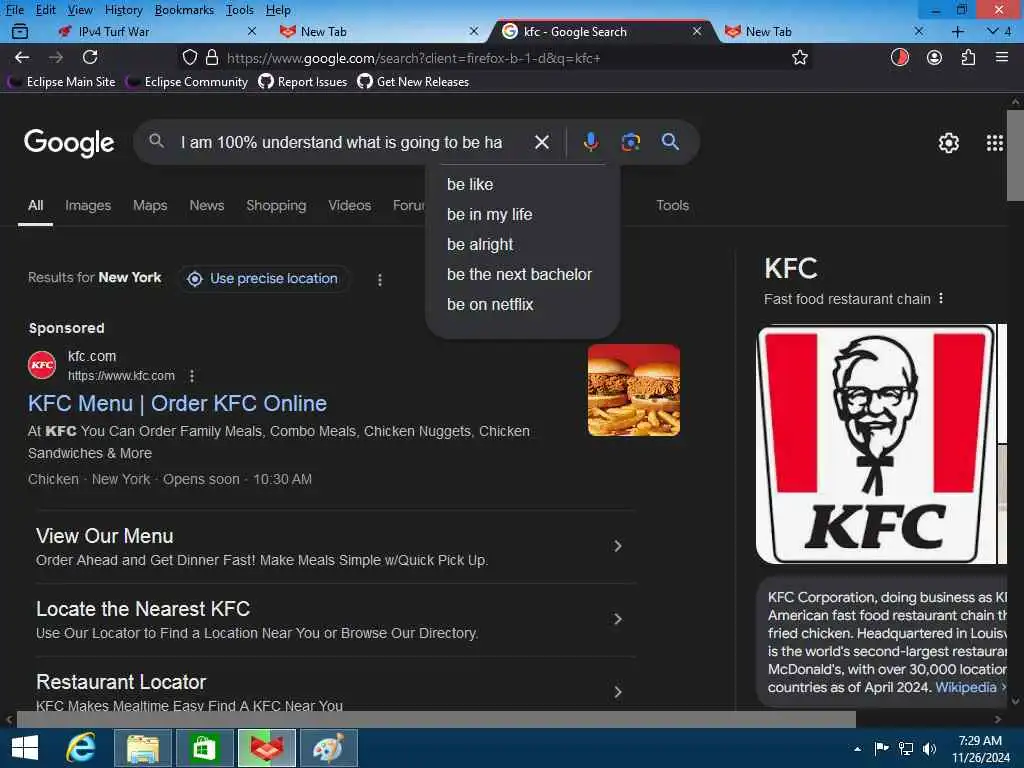The height and width of the screenshot is (768, 1024).
Task: Open the Windows Start button
Action: click(x=25, y=748)
